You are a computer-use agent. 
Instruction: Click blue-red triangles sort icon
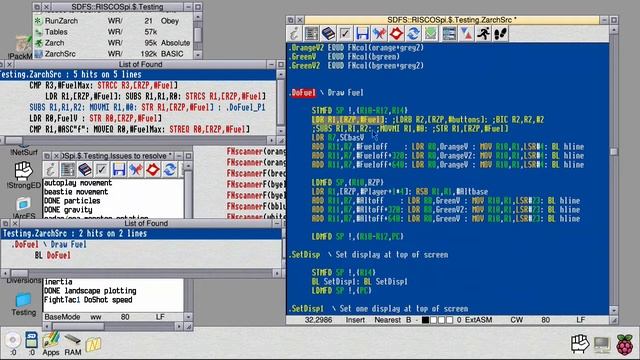click(x=466, y=33)
